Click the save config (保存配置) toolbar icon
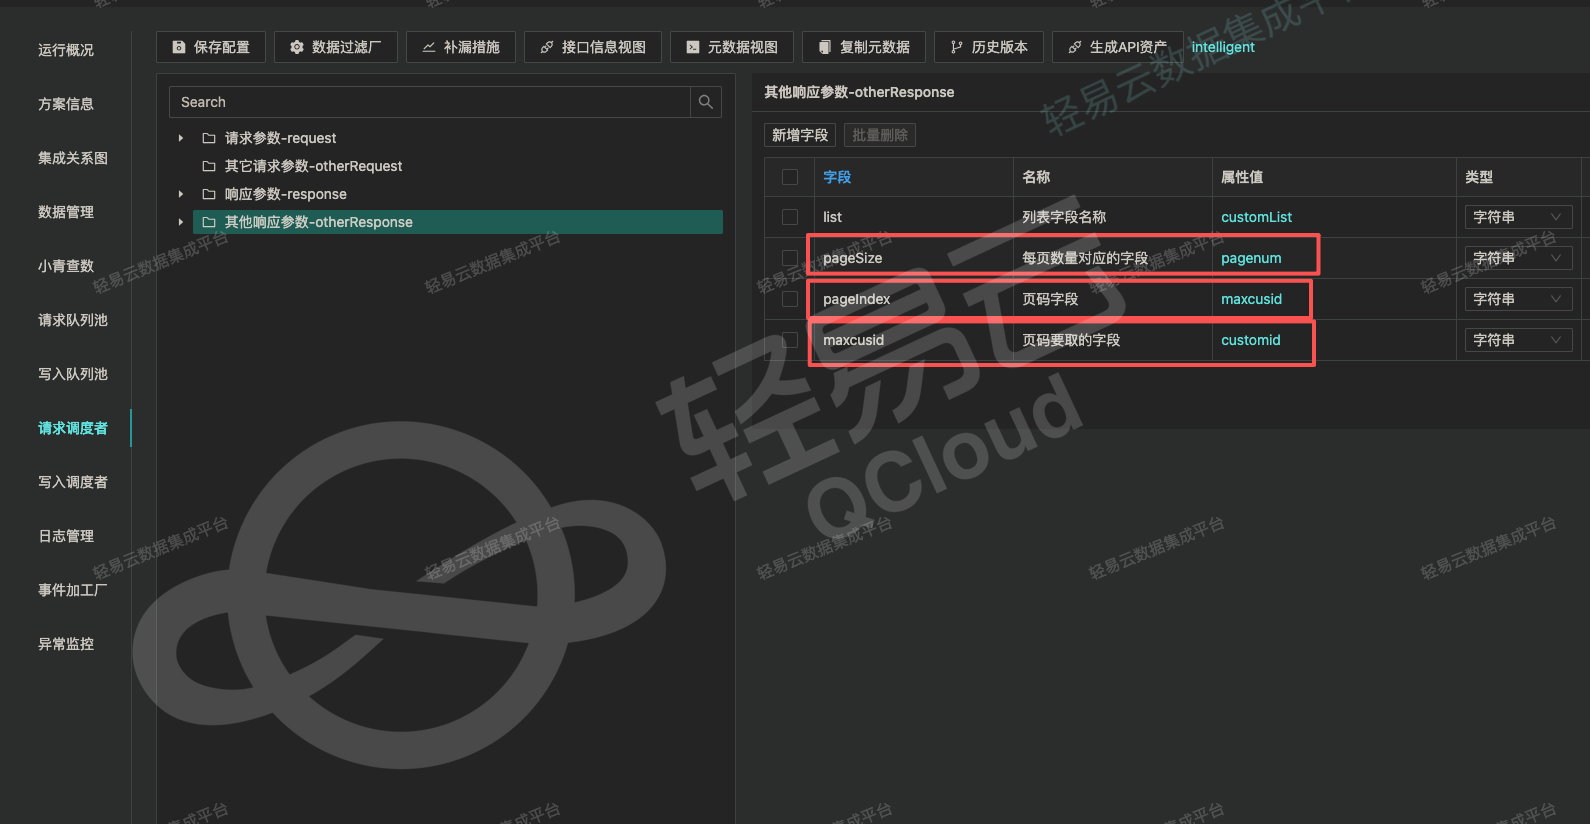Screen dimensions: 1590x824 coord(179,47)
